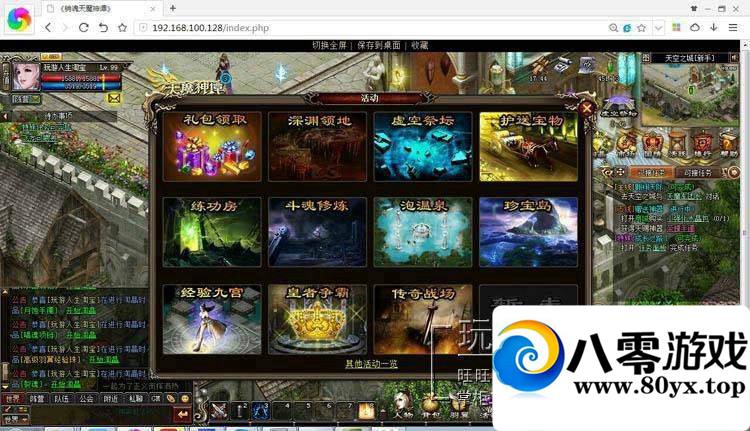Open a new browser tab
Image resolution: width=750 pixels, height=431 pixels.
point(173,8)
